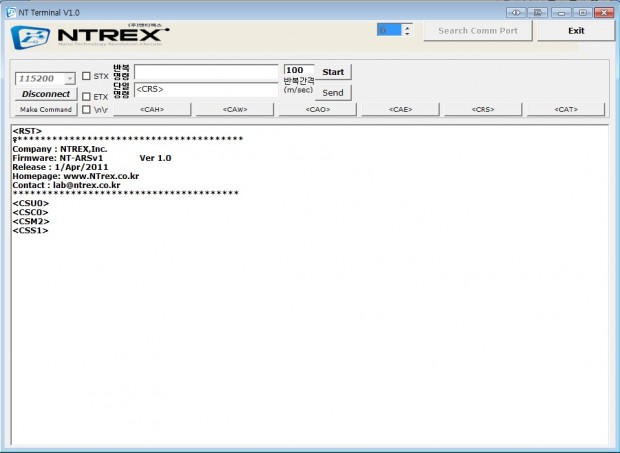The width and height of the screenshot is (620, 453).
Task: Click the Release : 1/Apr/2011 line
Action: point(60,167)
